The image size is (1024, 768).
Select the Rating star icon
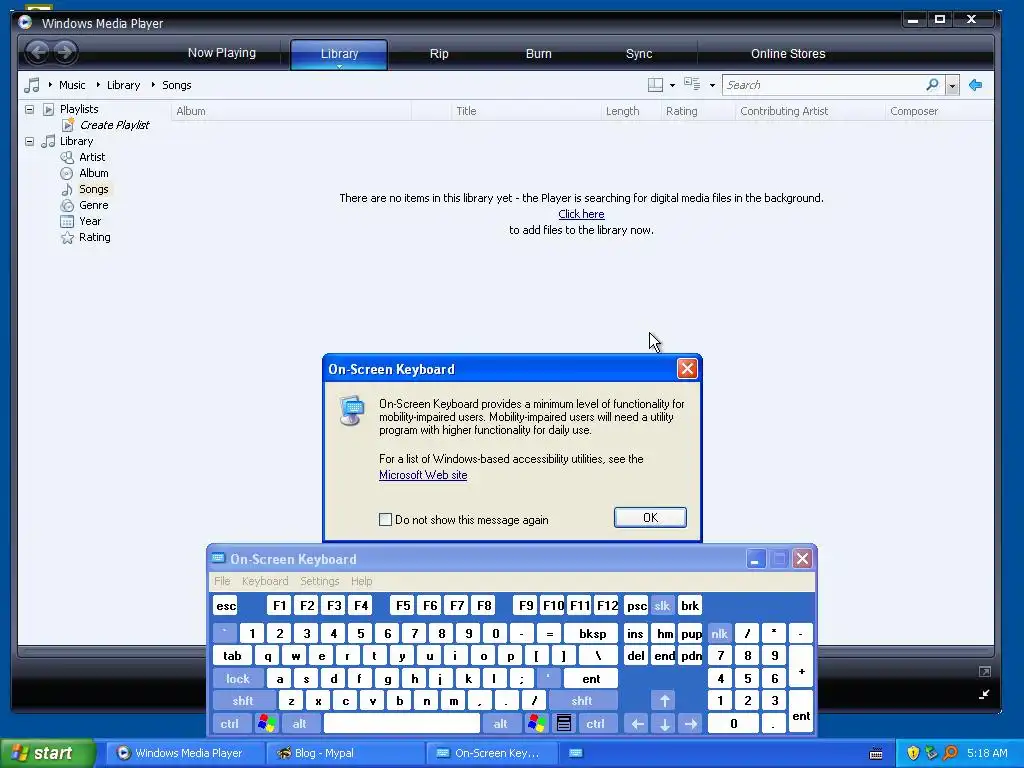[67, 238]
